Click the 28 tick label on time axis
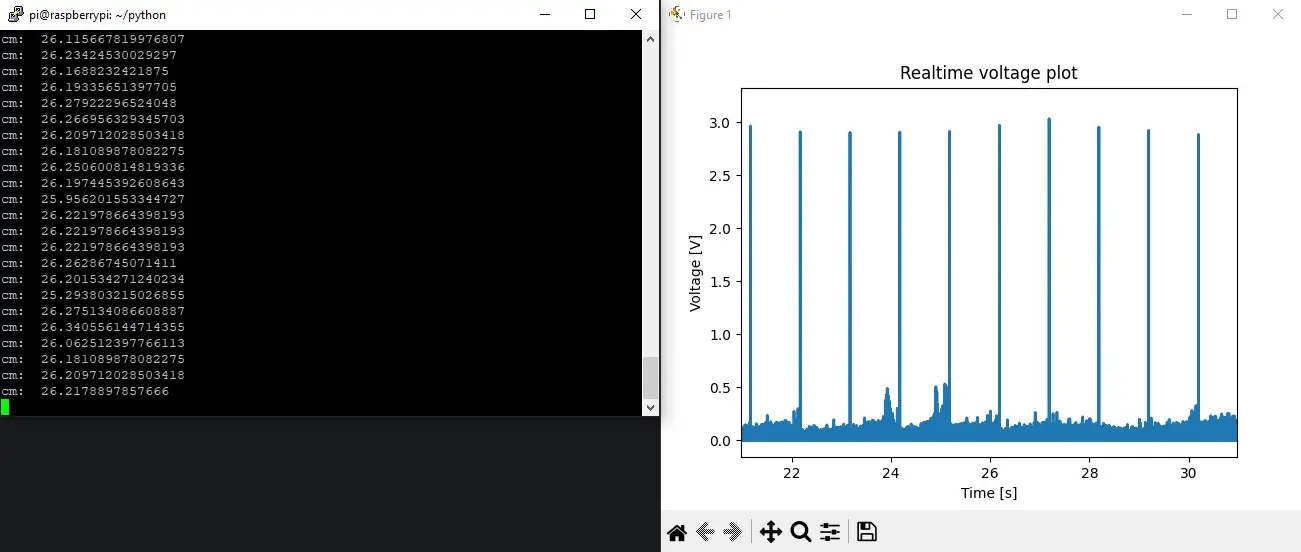The image size is (1301, 552). (x=1089, y=472)
